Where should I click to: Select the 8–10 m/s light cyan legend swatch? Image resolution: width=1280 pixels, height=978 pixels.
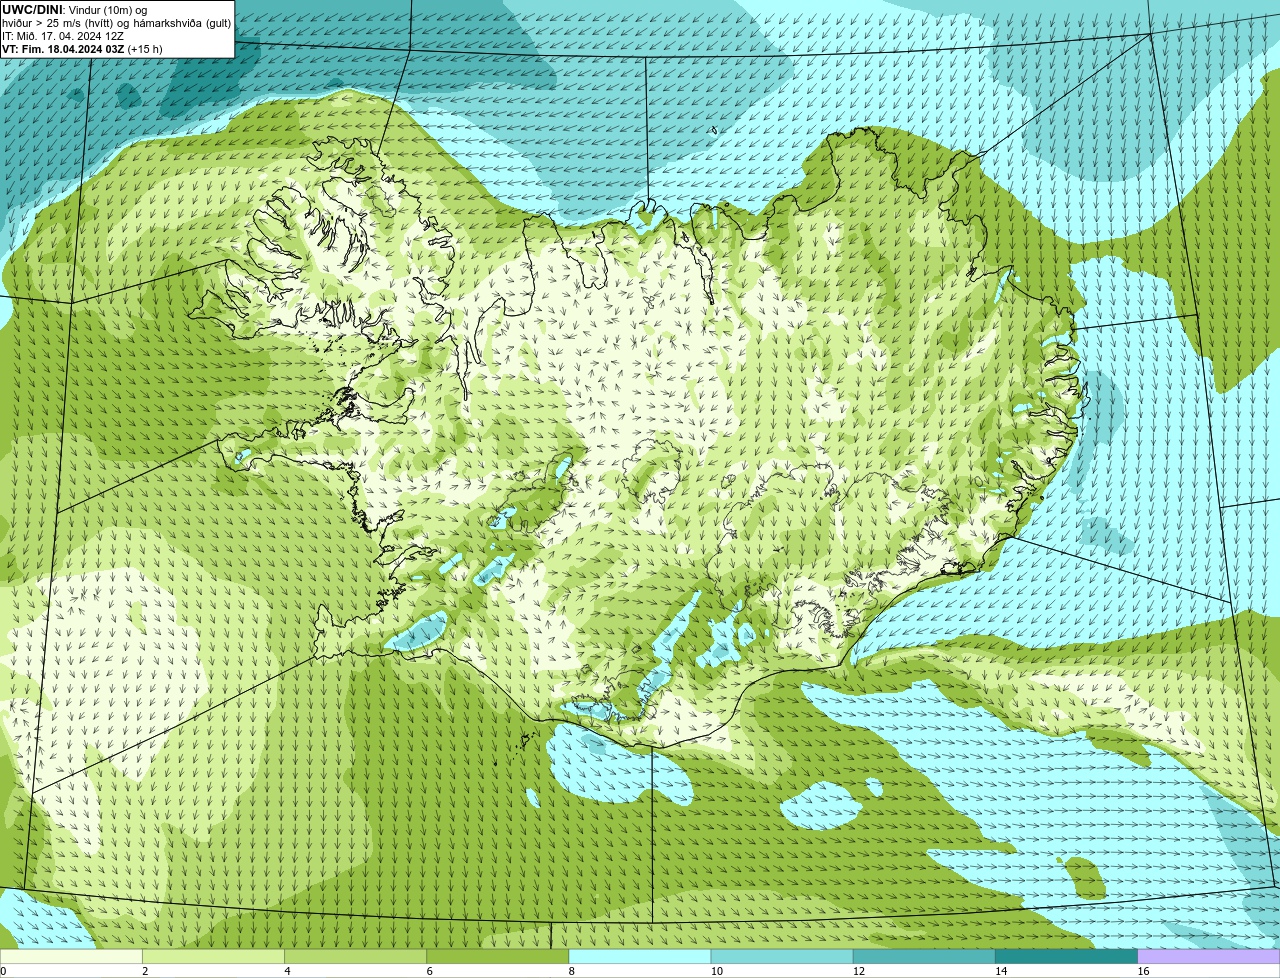click(x=639, y=956)
